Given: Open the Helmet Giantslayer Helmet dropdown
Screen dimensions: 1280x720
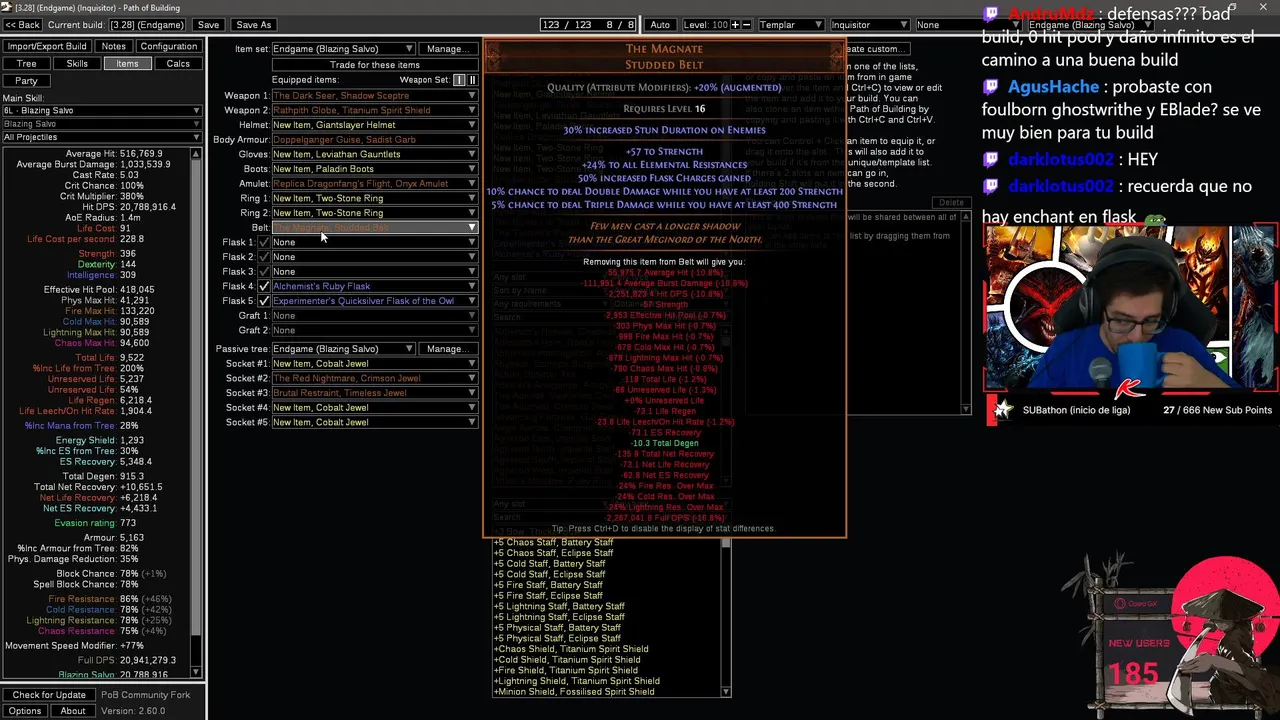Looking at the screenshot, I should pyautogui.click(x=375, y=125).
